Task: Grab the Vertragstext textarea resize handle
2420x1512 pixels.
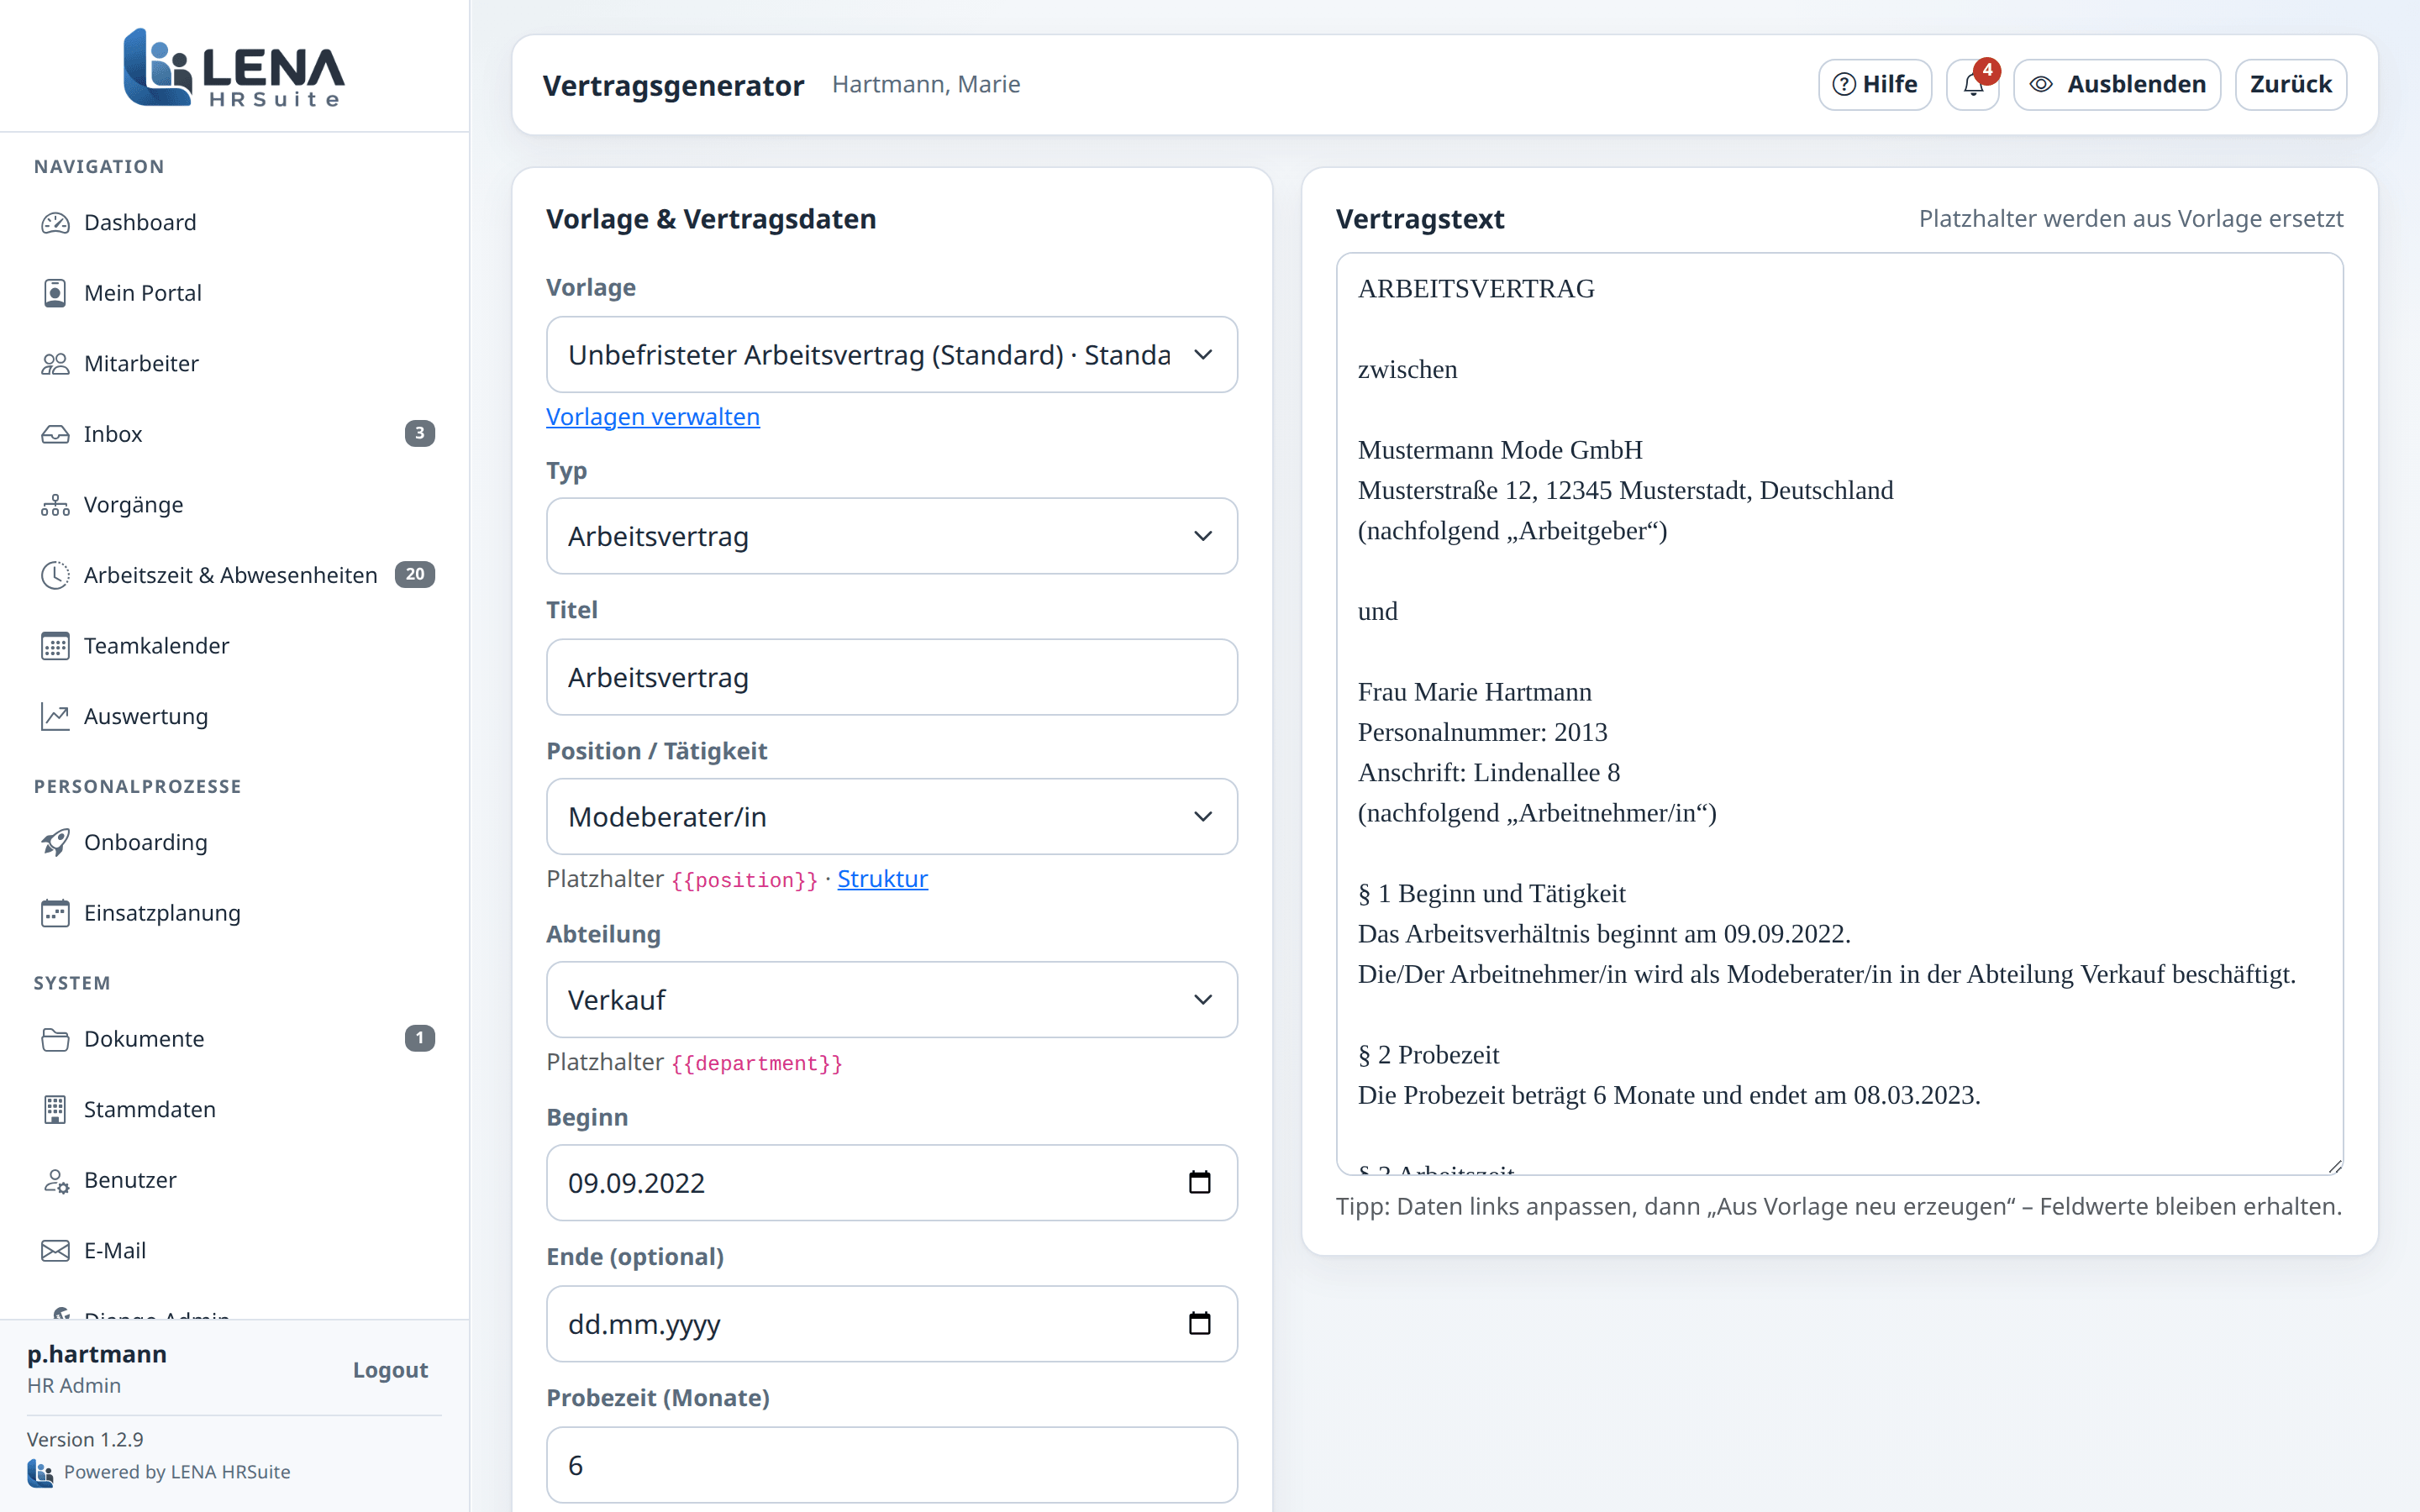Action: [2334, 1166]
